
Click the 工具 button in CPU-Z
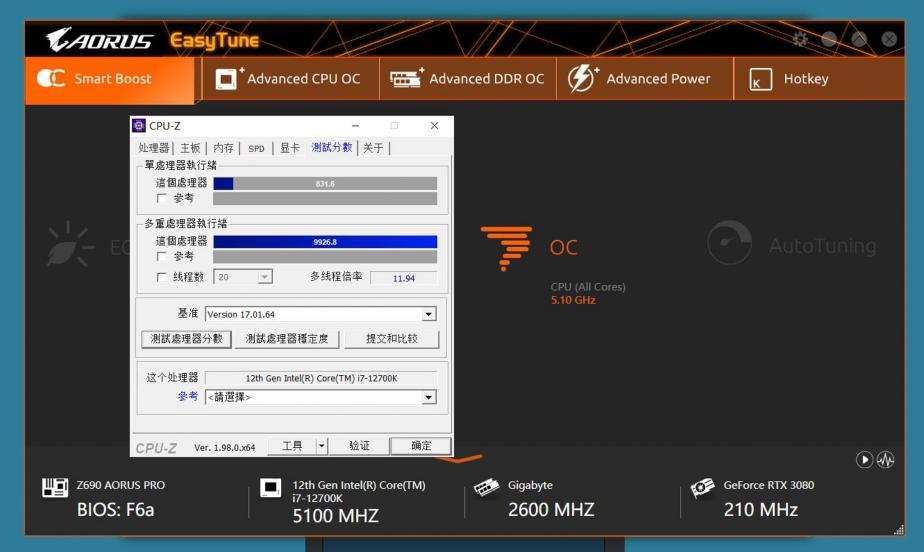point(292,446)
